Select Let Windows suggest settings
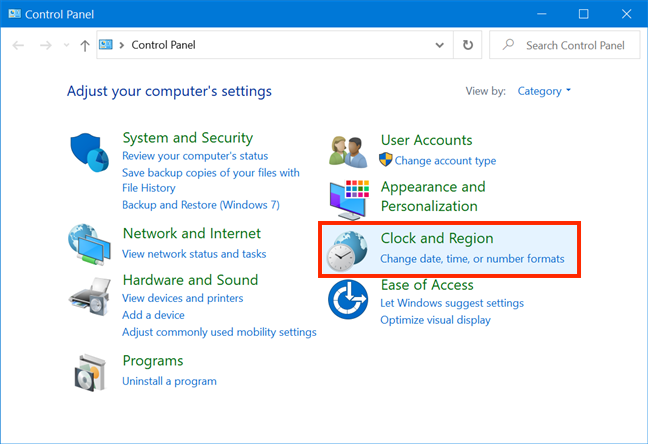 pos(452,303)
